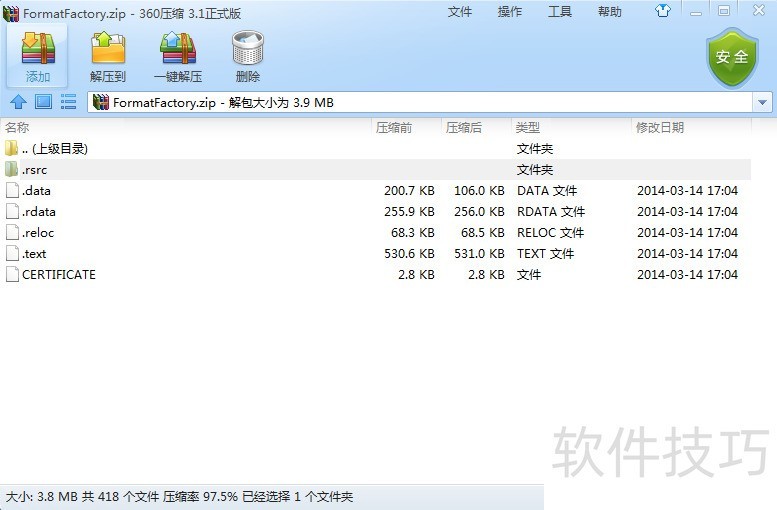Select the .rdata file name
Image resolution: width=777 pixels, height=510 pixels.
(x=38, y=212)
